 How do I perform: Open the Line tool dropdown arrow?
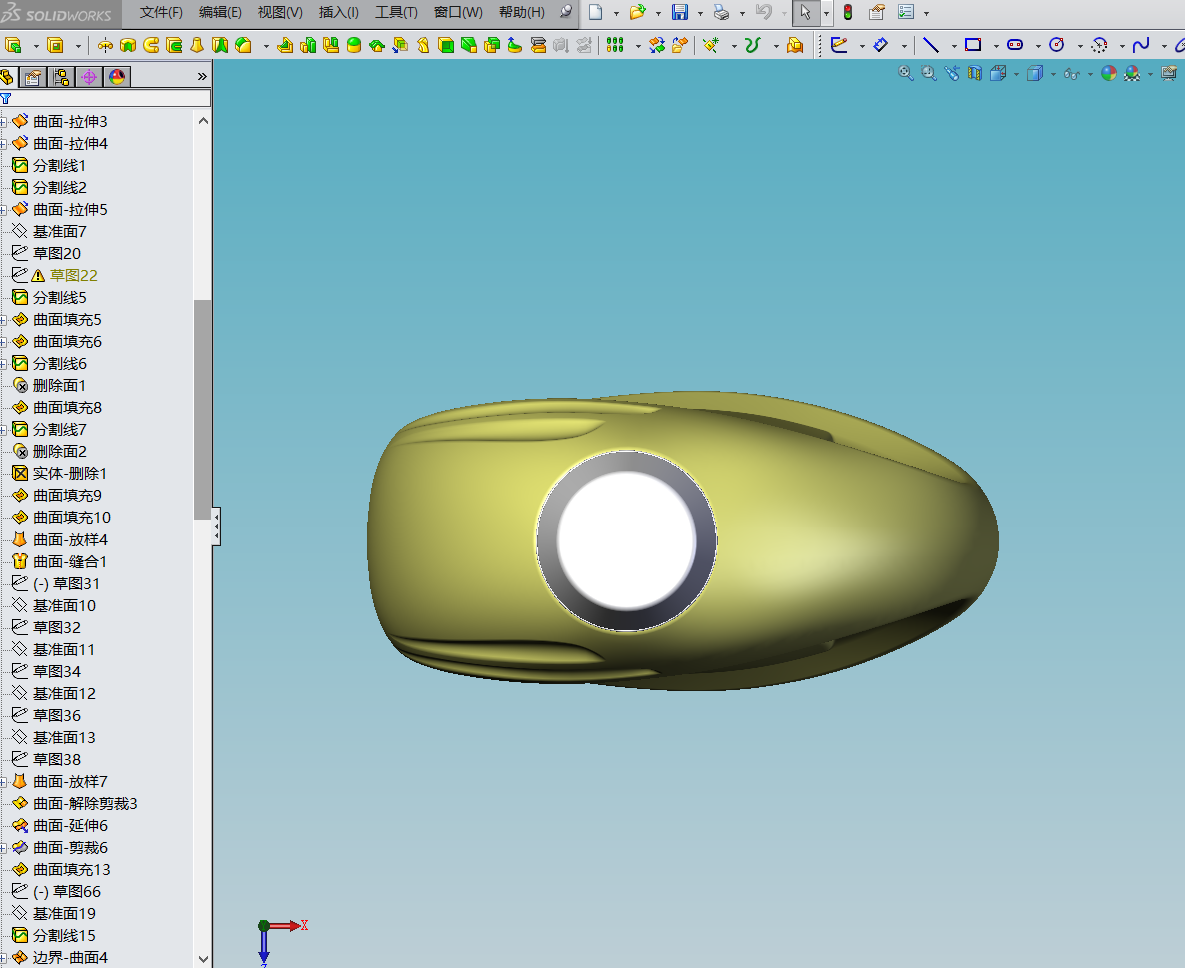(954, 46)
